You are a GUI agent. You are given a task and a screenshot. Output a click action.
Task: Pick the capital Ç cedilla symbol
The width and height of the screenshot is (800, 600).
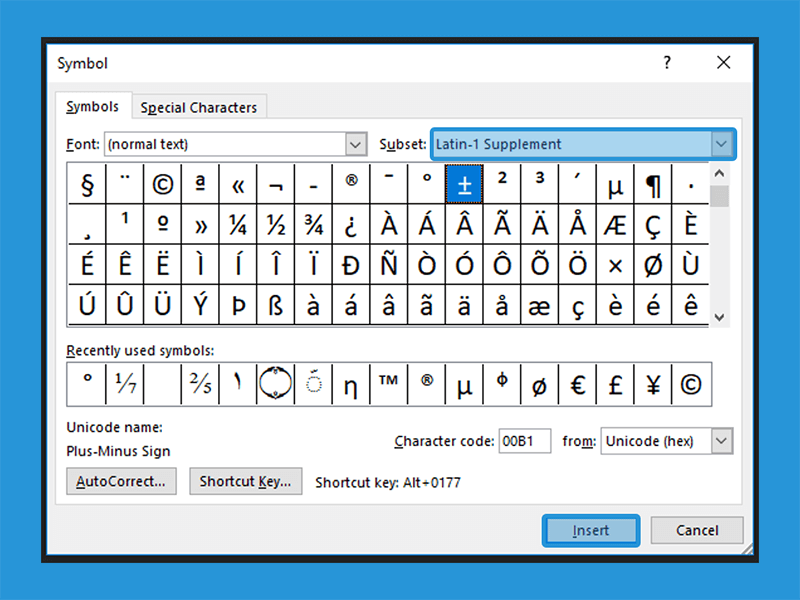(653, 224)
